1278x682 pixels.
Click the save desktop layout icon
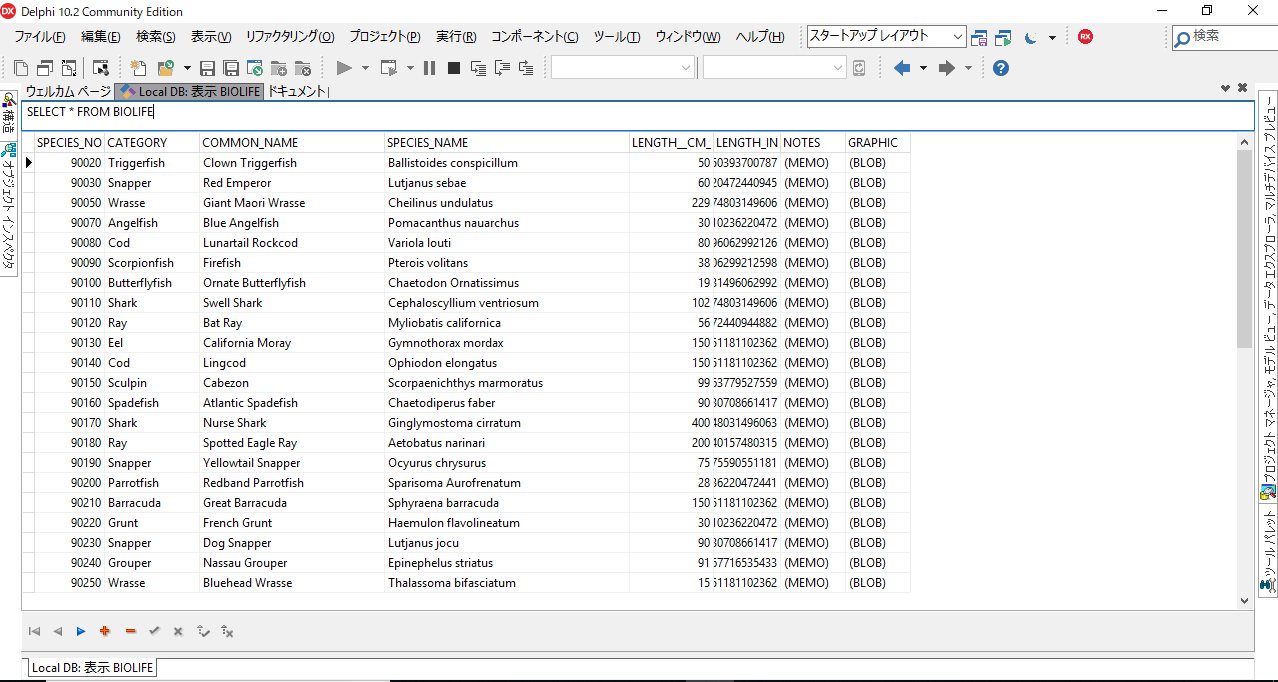979,38
